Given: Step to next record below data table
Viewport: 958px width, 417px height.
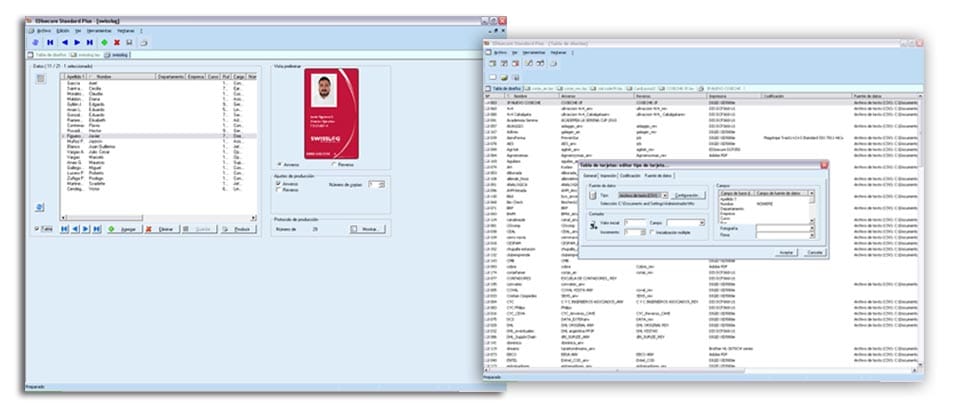Looking at the screenshot, I should (86, 229).
